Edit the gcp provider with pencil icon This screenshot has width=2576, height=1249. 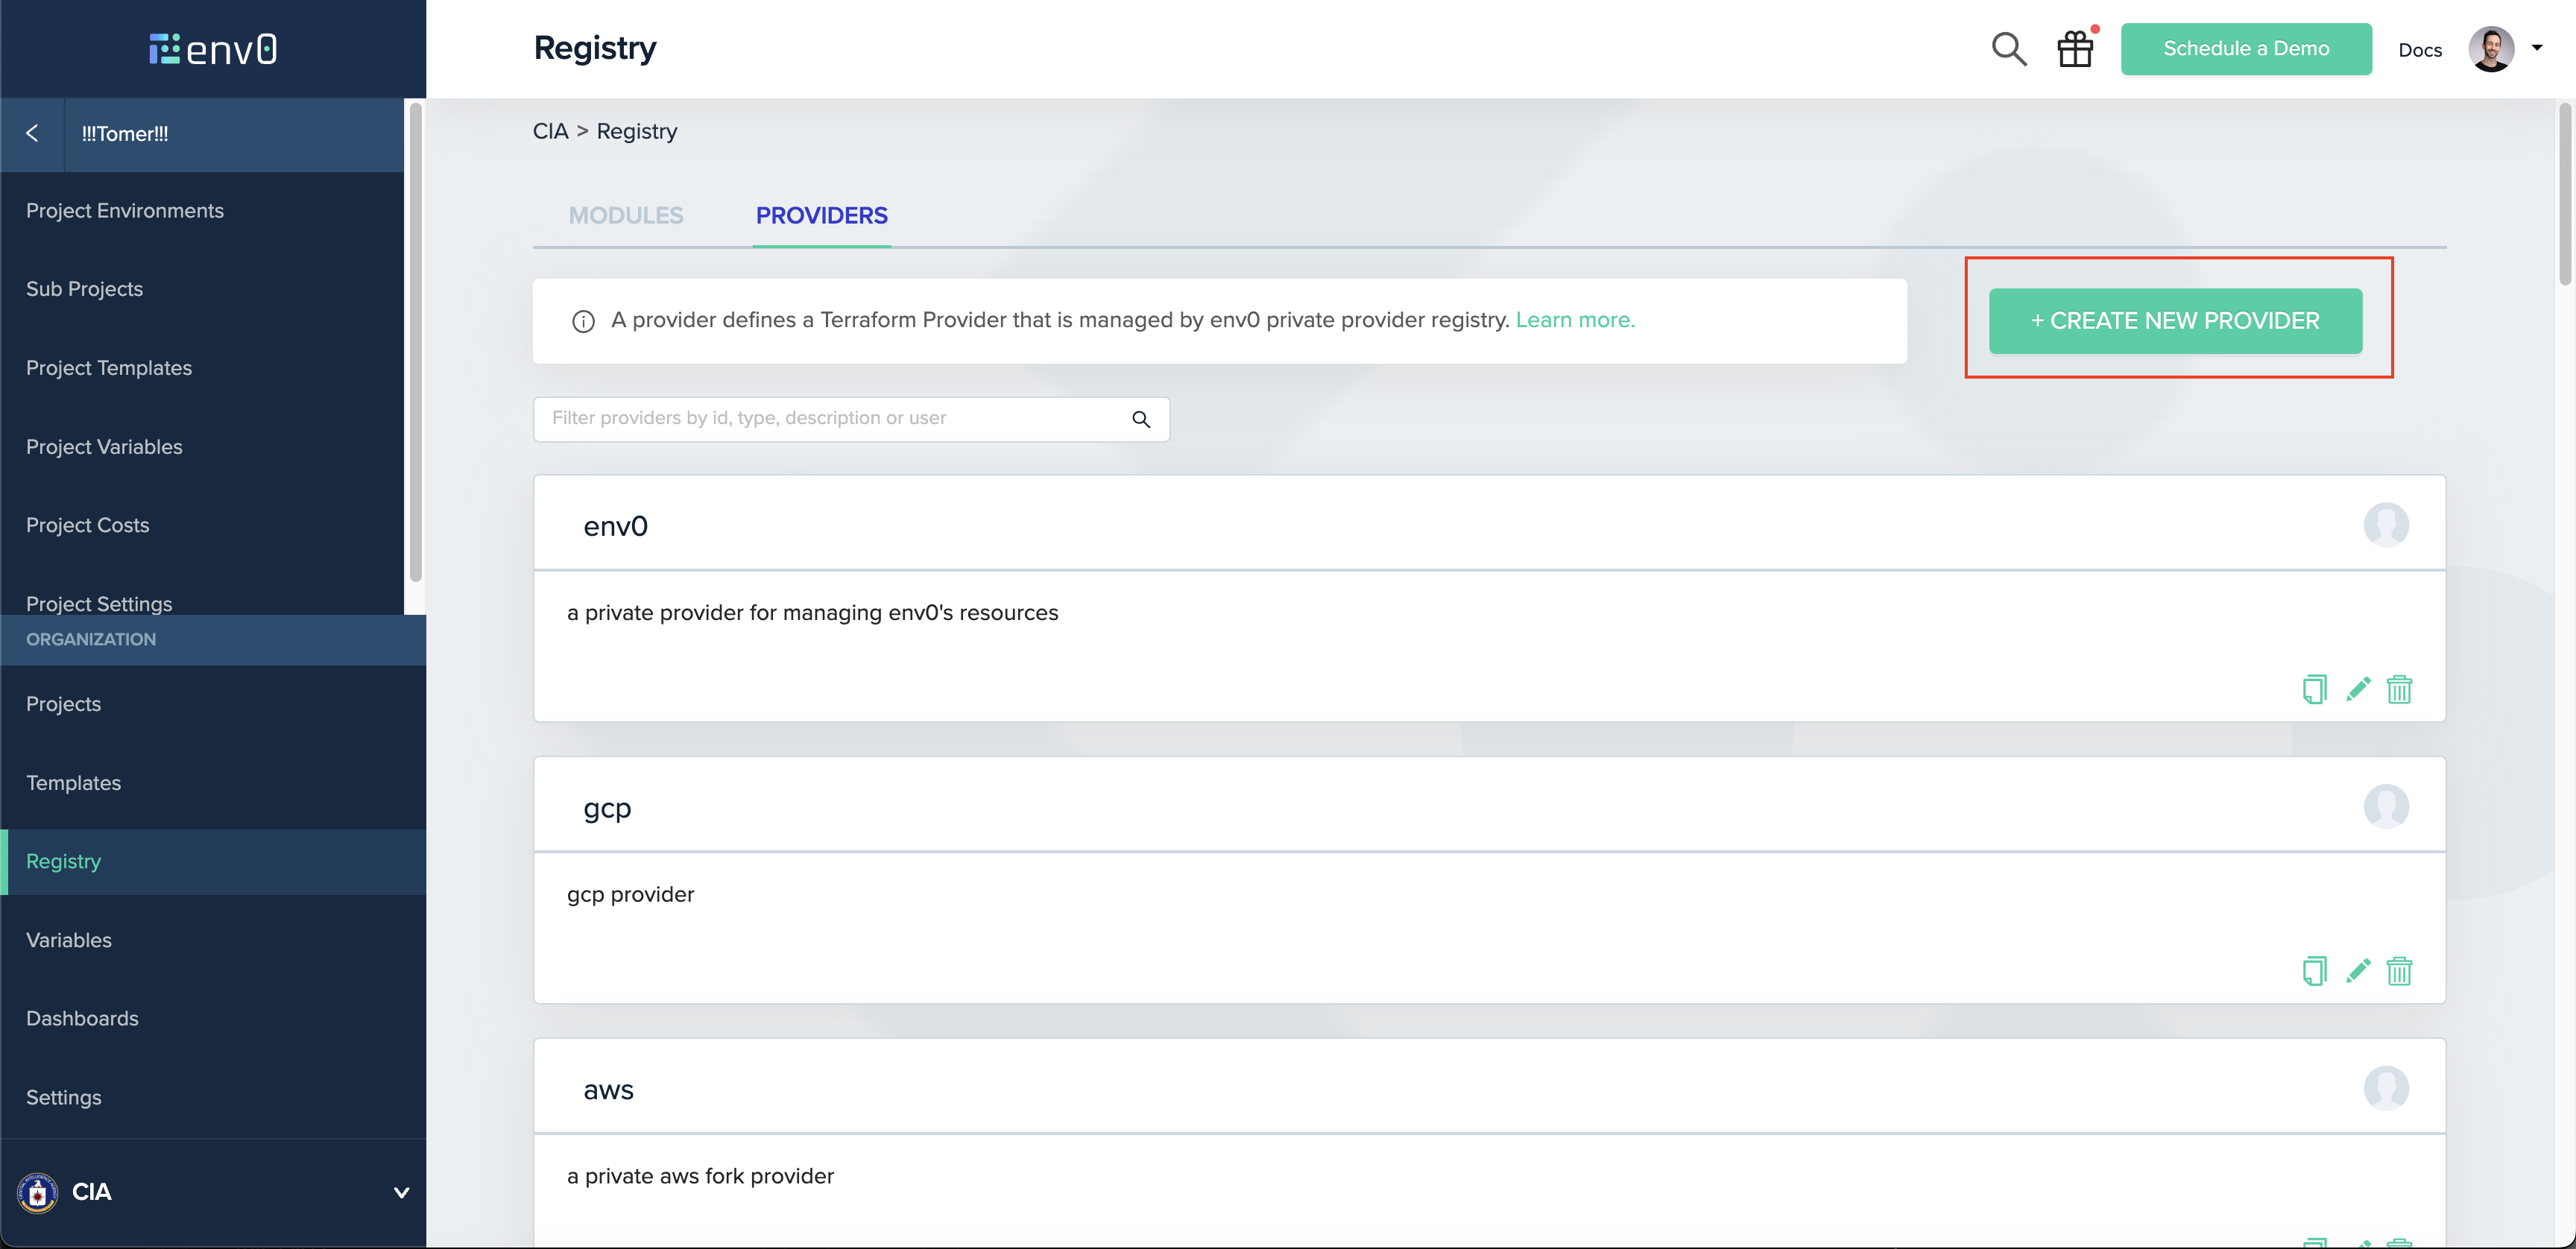[x=2358, y=971]
